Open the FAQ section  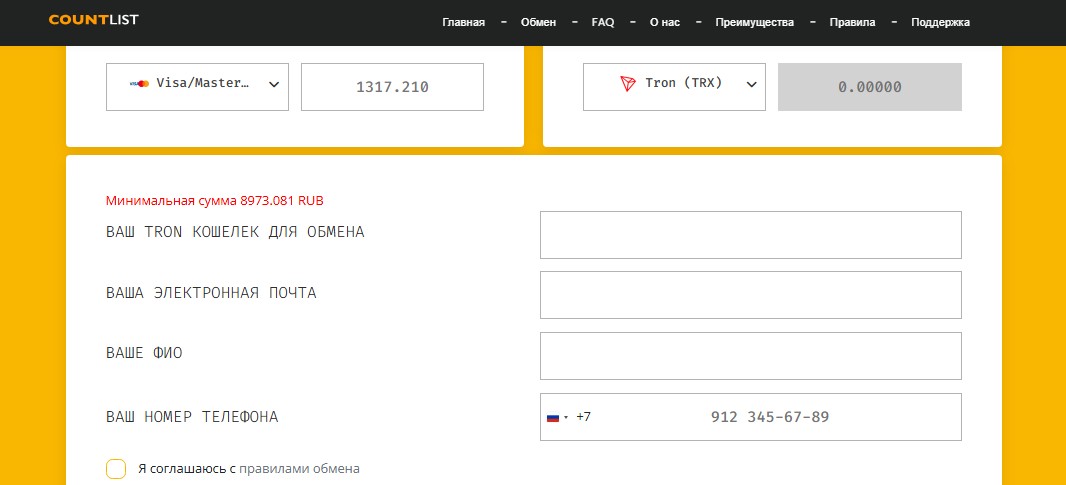pyautogui.click(x=602, y=22)
